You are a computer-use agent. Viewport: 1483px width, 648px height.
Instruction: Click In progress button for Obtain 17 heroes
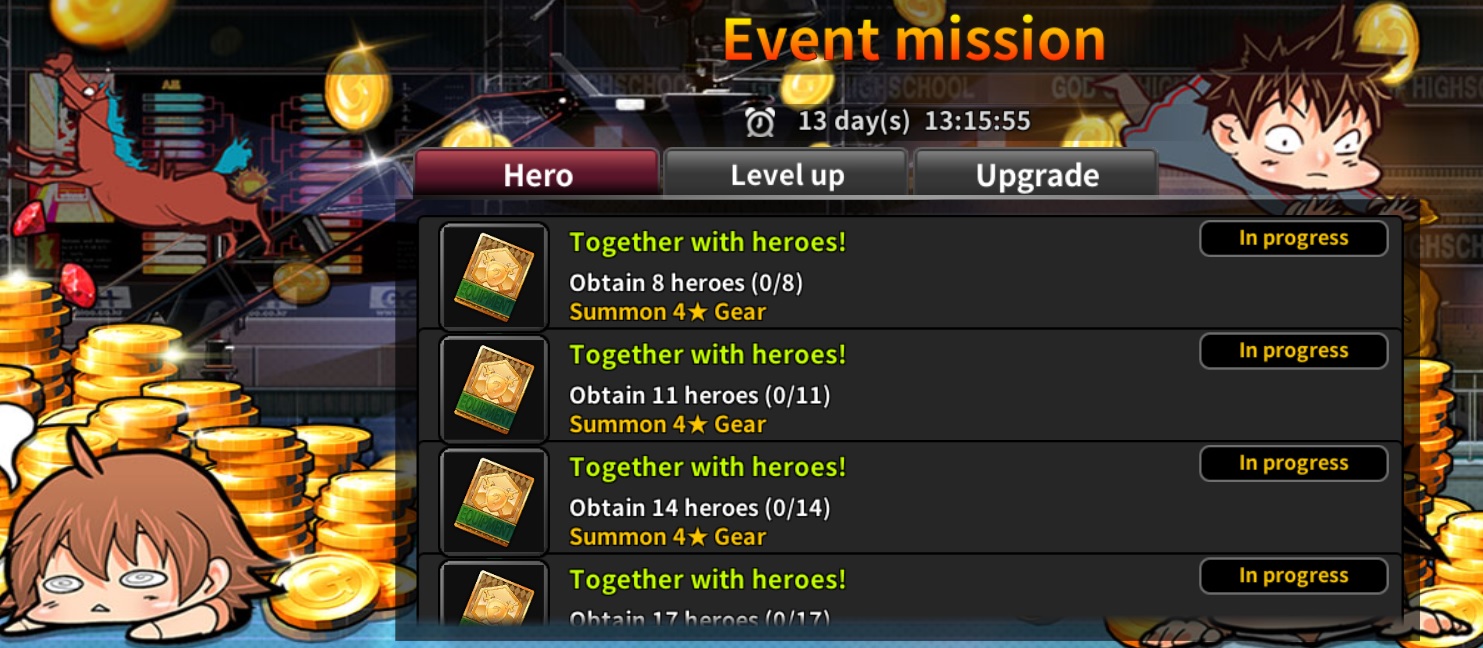pyautogui.click(x=1293, y=576)
